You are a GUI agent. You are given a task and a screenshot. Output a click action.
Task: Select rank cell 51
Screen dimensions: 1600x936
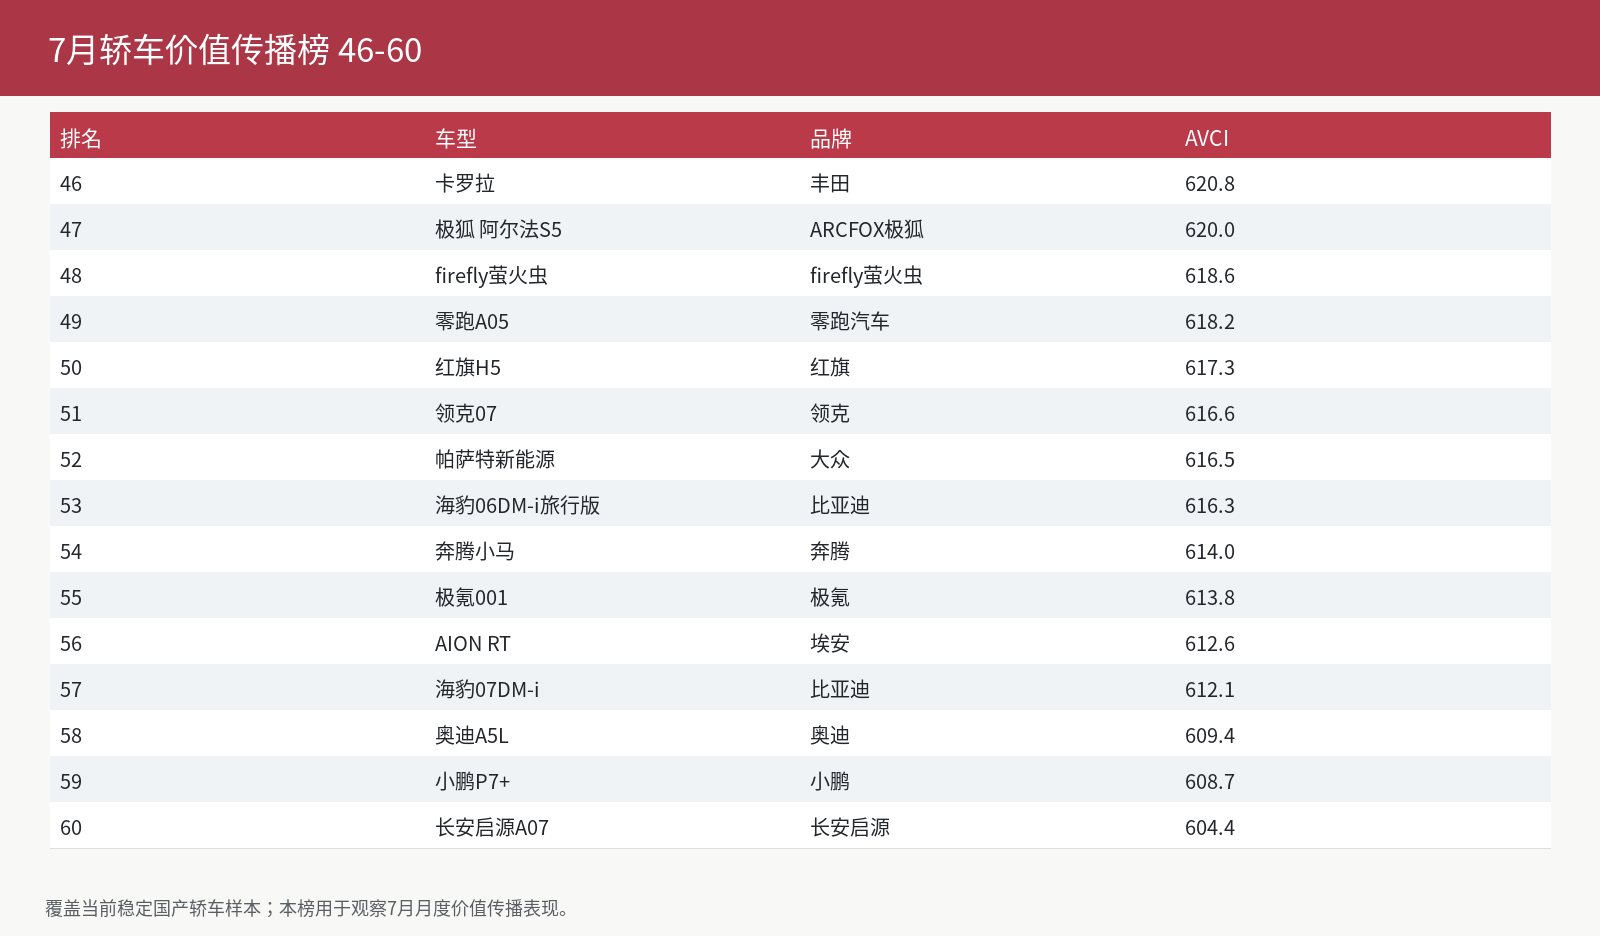(71, 414)
